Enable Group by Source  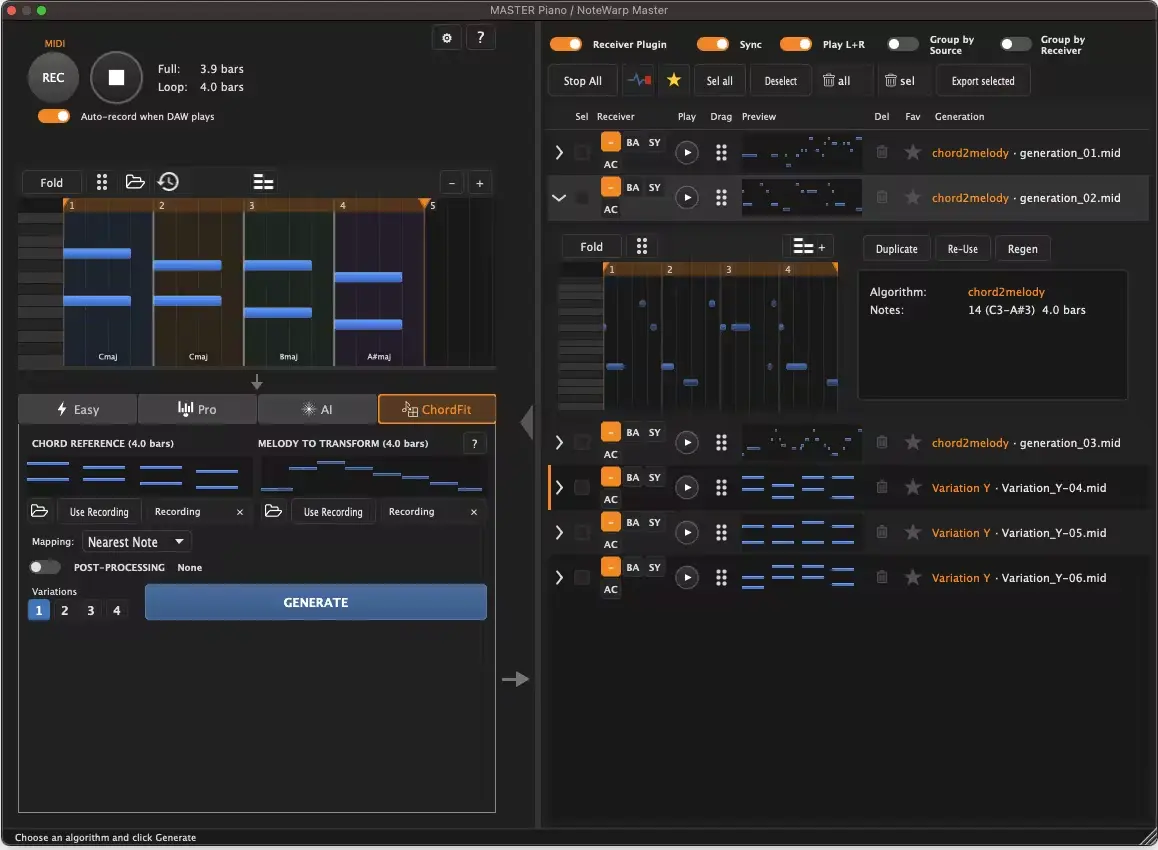tap(902, 44)
